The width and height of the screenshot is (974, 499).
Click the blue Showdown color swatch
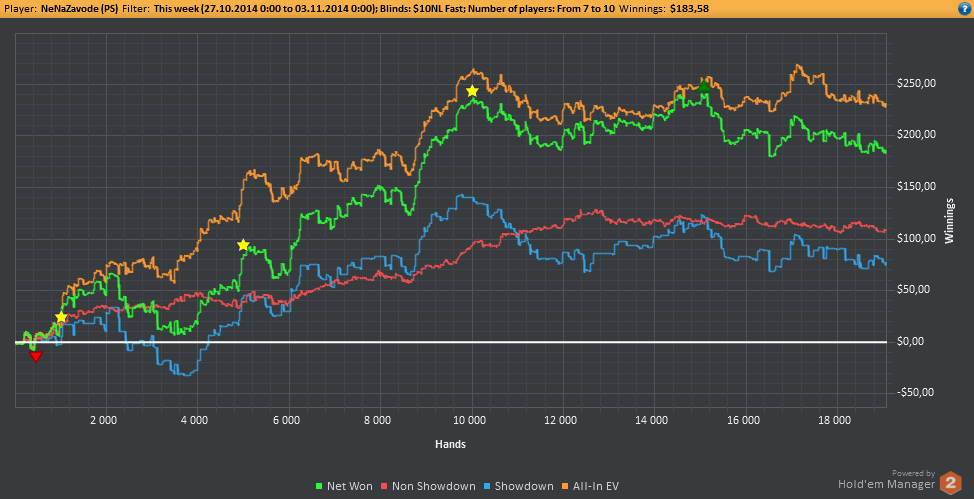488,487
